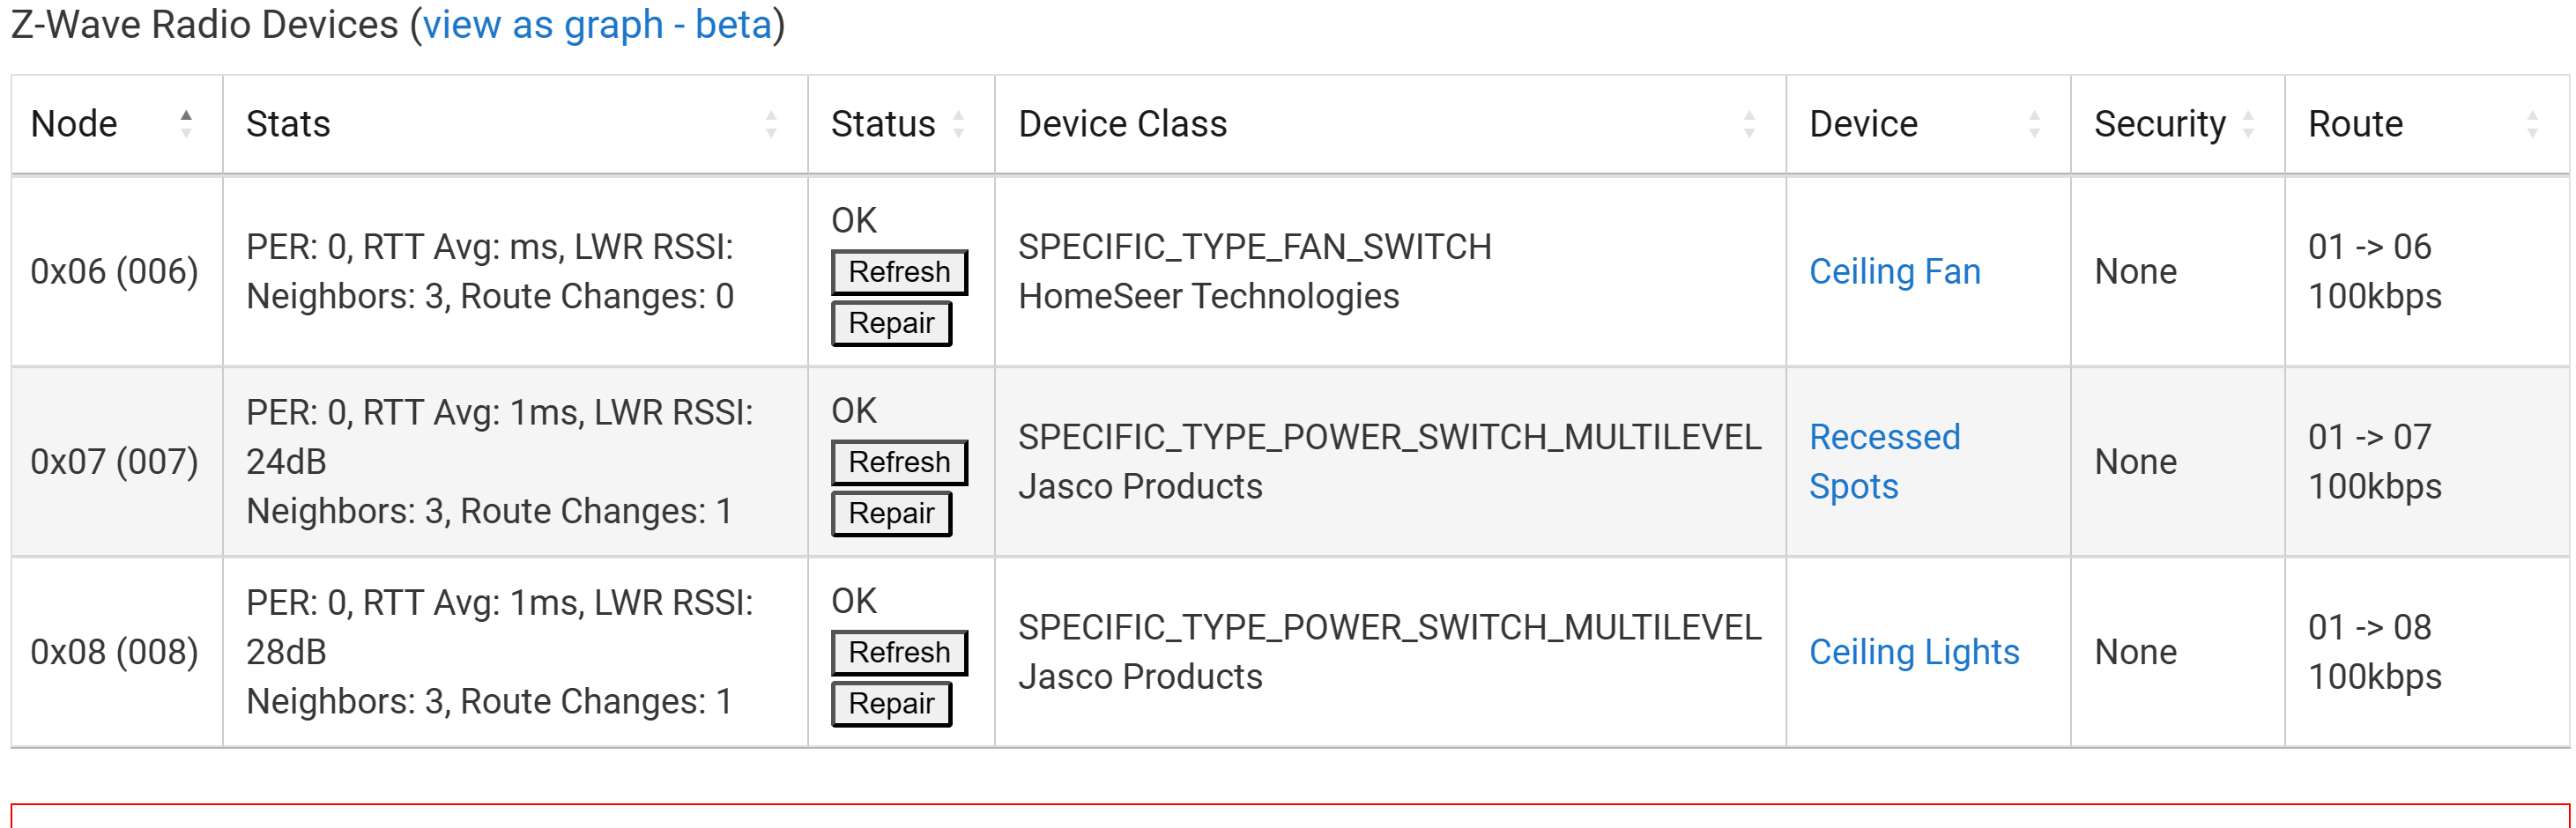Sort table by Stats column arrows
Viewport: 2576px width, 828px height.
pyautogui.click(x=771, y=124)
